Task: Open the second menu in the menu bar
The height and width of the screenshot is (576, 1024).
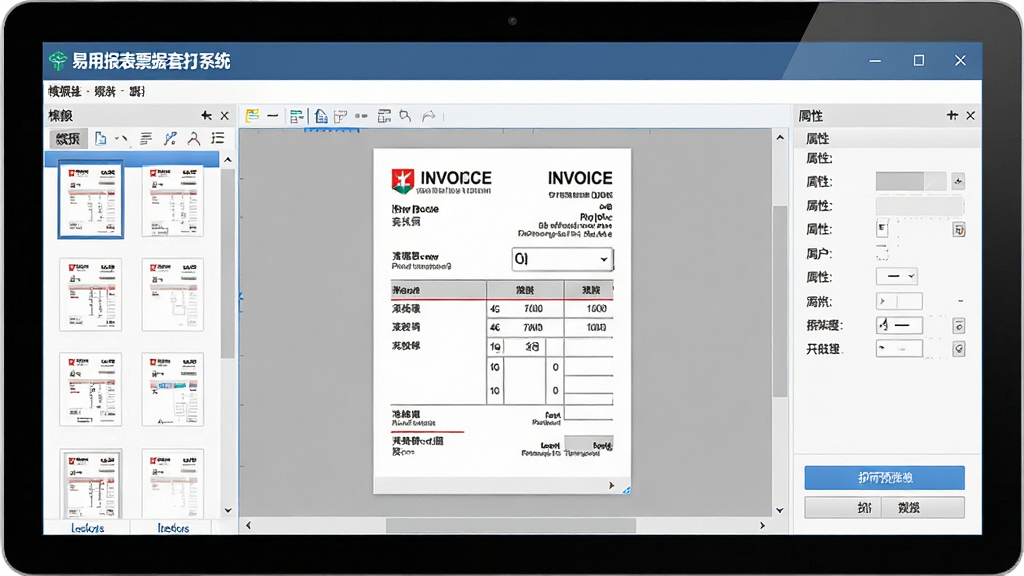Action: tap(104, 91)
